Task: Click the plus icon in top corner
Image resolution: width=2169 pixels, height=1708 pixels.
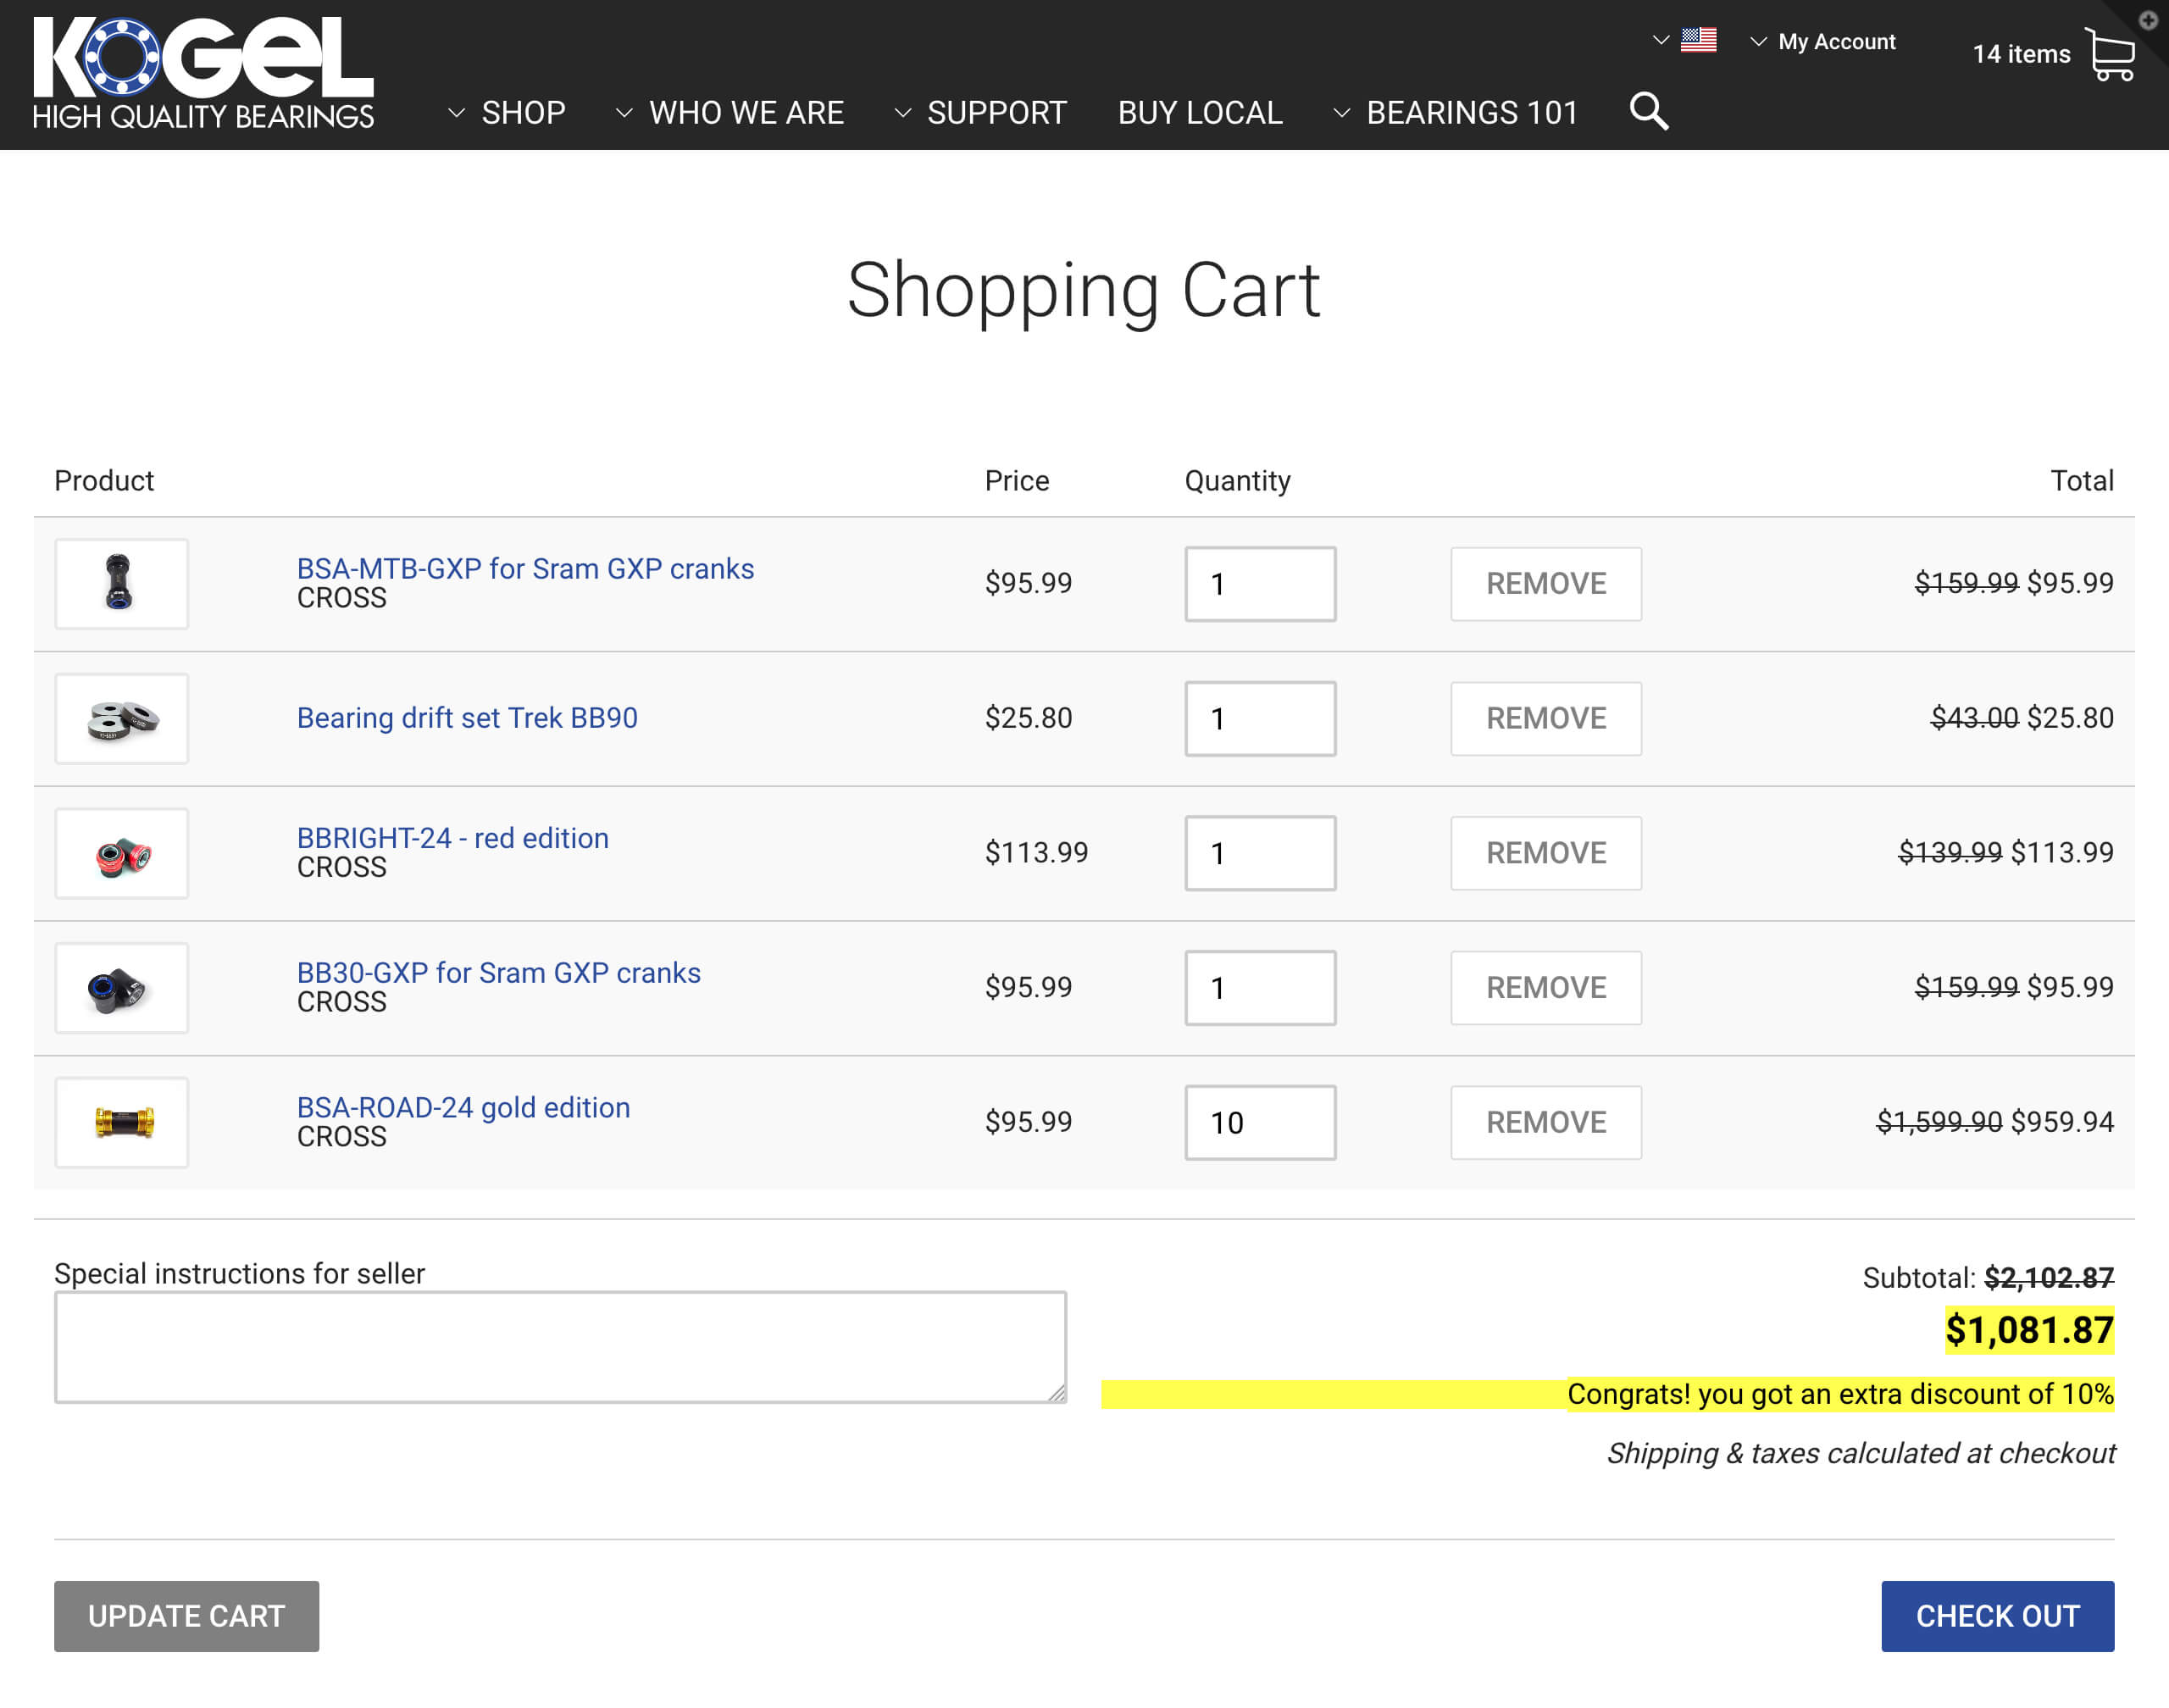Action: pos(2148,20)
